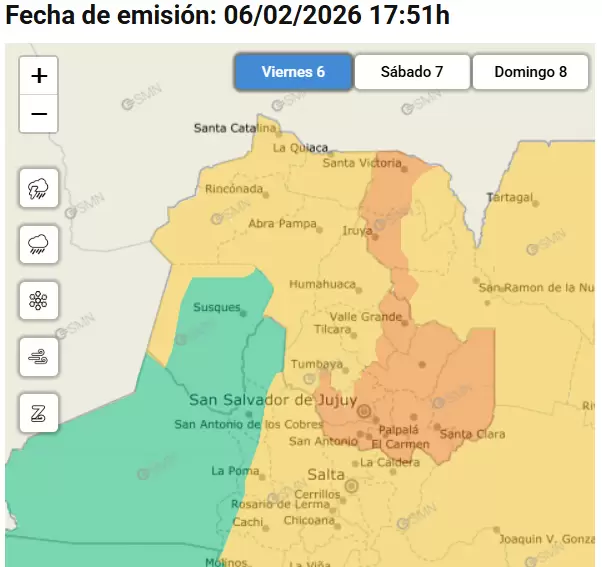
Task: Click the San Salvador de Jujuy label
Action: coord(273,400)
